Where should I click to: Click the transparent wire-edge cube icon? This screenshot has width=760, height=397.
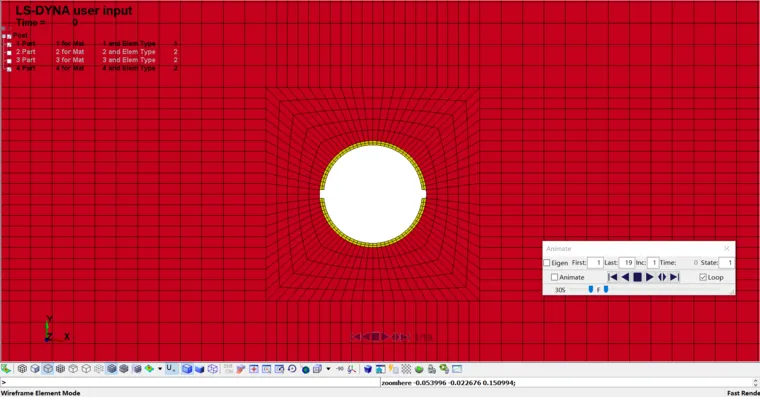click(x=213, y=369)
